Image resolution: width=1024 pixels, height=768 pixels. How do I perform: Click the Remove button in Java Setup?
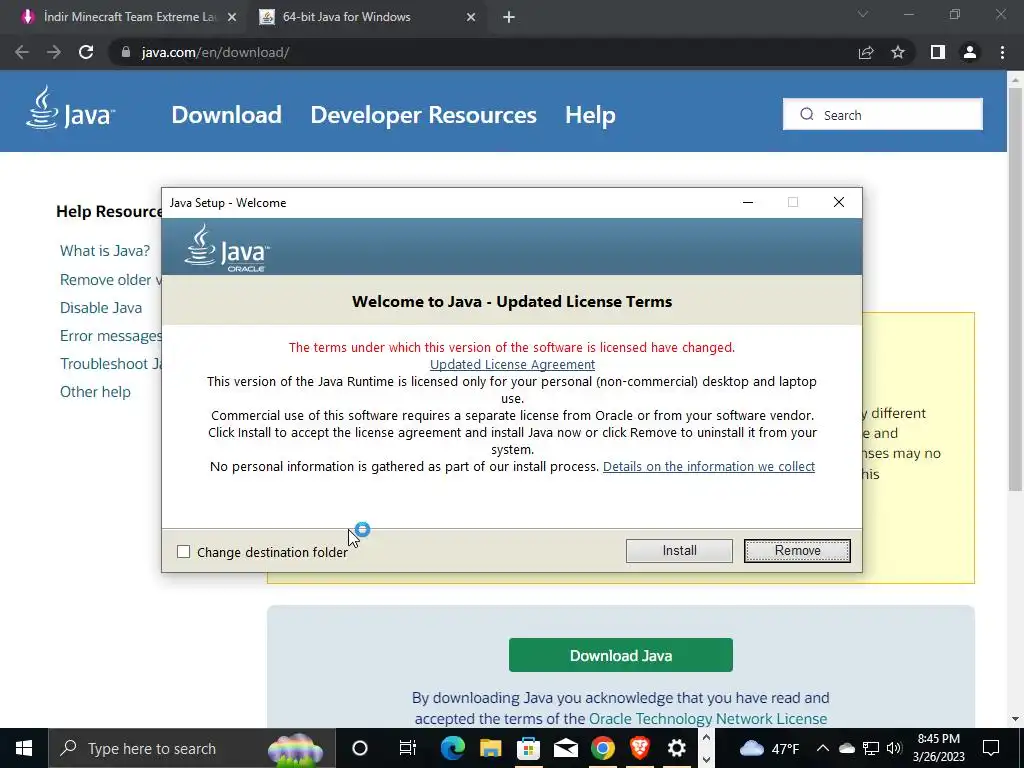tap(797, 551)
